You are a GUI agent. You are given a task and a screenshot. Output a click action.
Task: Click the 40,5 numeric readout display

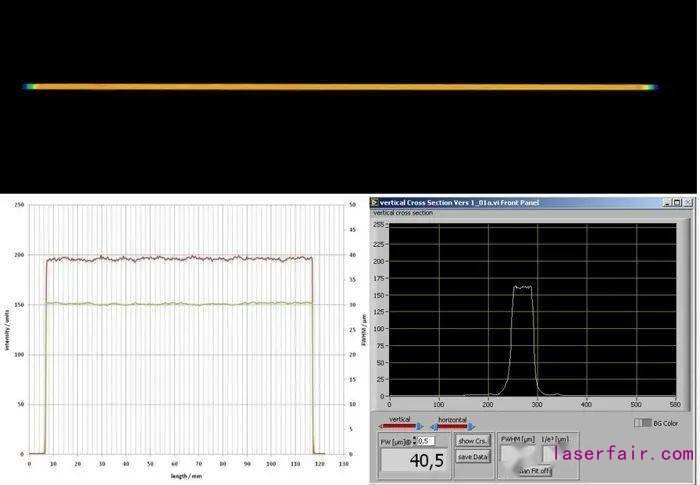[415, 462]
